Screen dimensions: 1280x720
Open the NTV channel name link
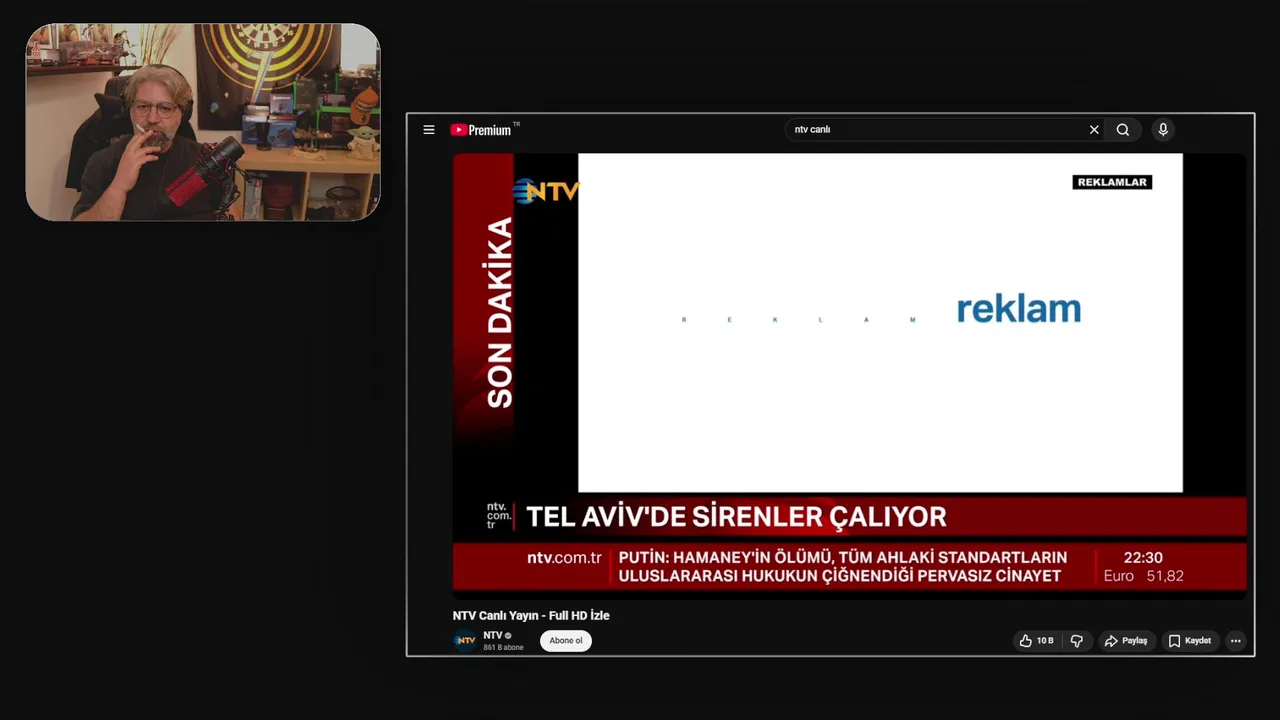493,636
